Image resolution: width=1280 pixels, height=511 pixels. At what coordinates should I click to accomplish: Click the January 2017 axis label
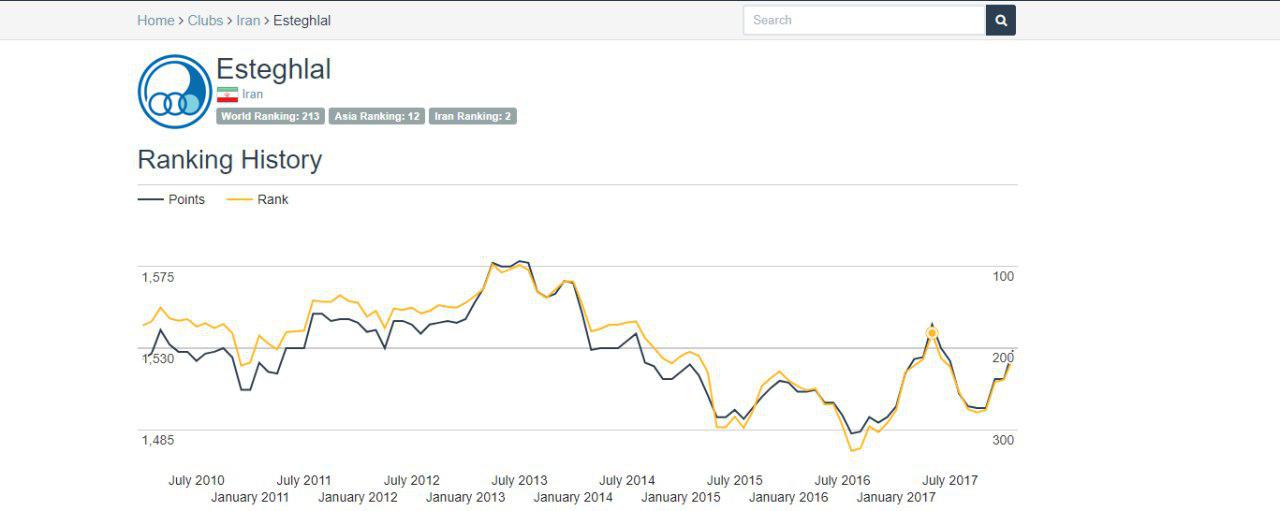[x=896, y=497]
